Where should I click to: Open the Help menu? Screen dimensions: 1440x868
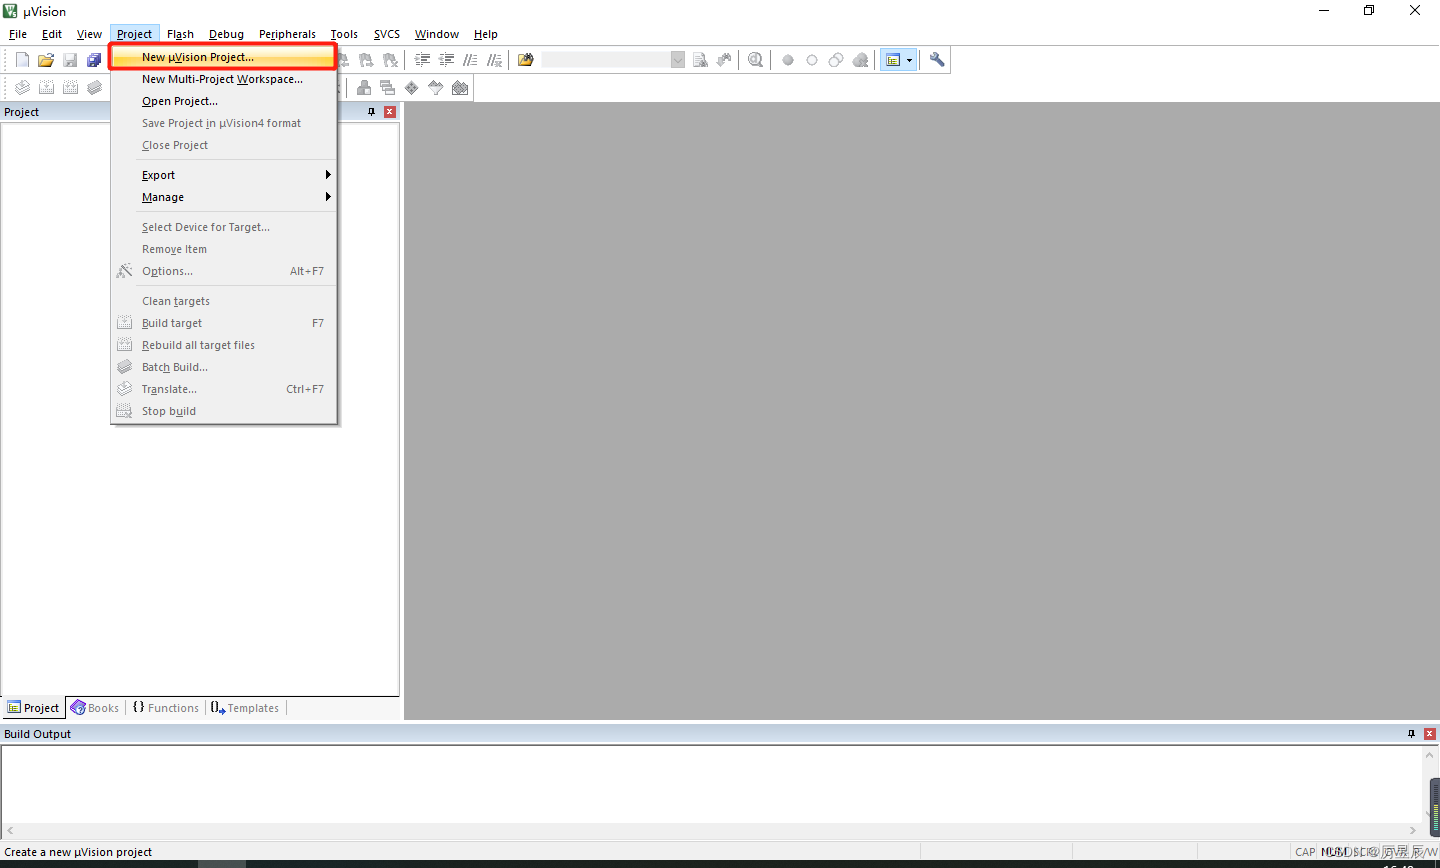[486, 34]
